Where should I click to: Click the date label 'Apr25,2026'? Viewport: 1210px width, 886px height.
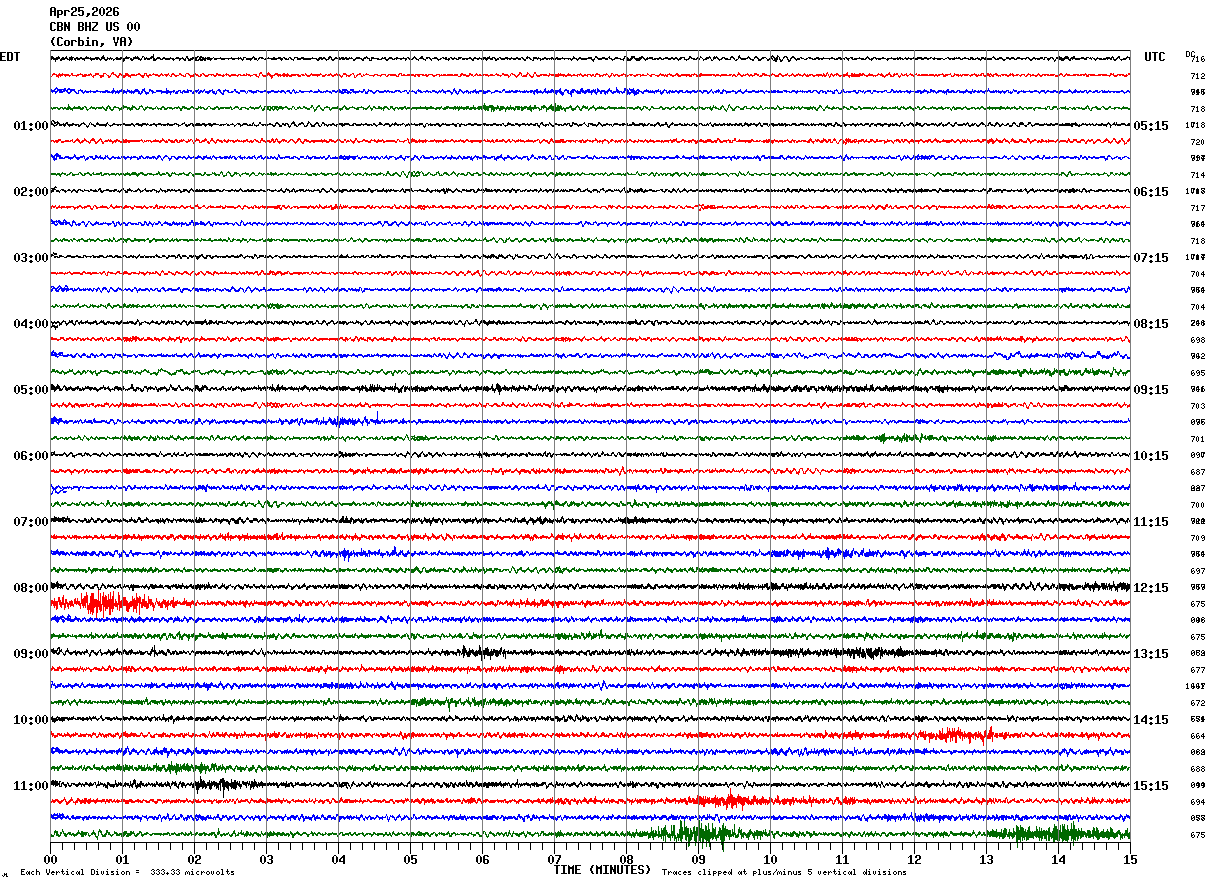84,12
